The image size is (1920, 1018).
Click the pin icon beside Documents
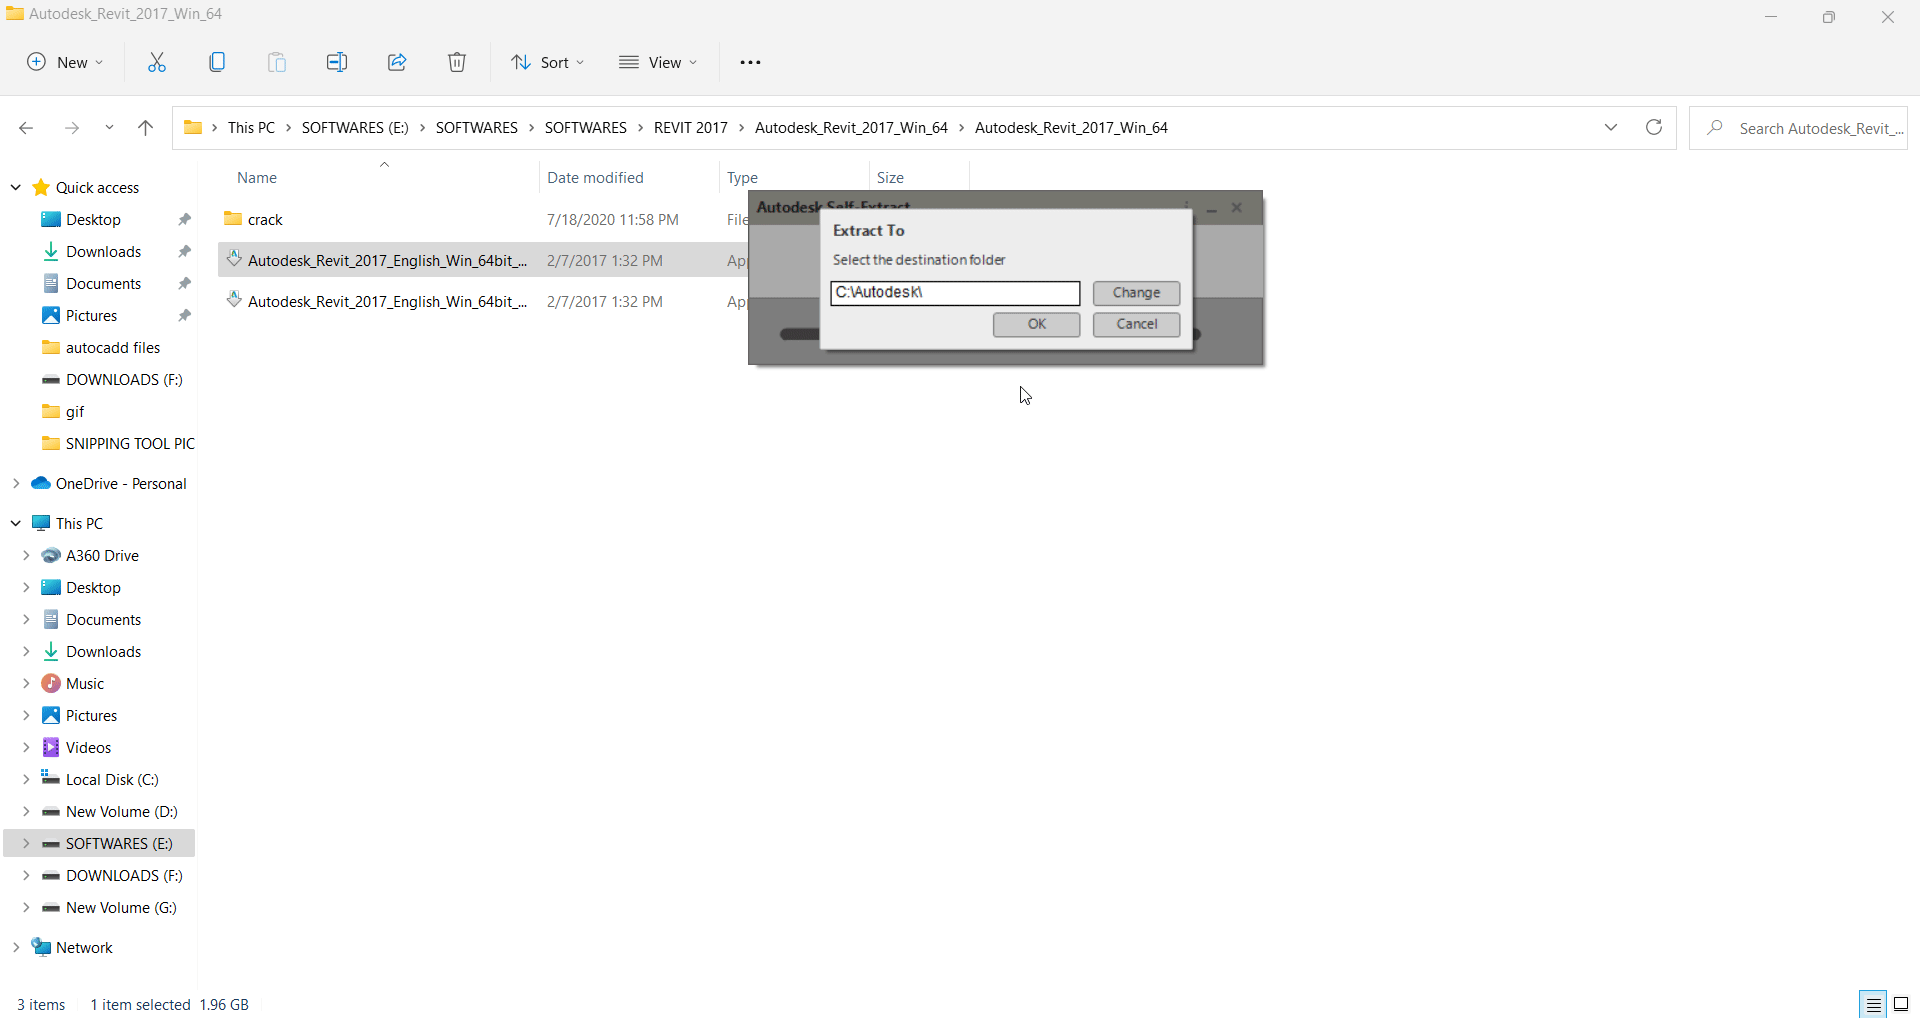coord(184,283)
